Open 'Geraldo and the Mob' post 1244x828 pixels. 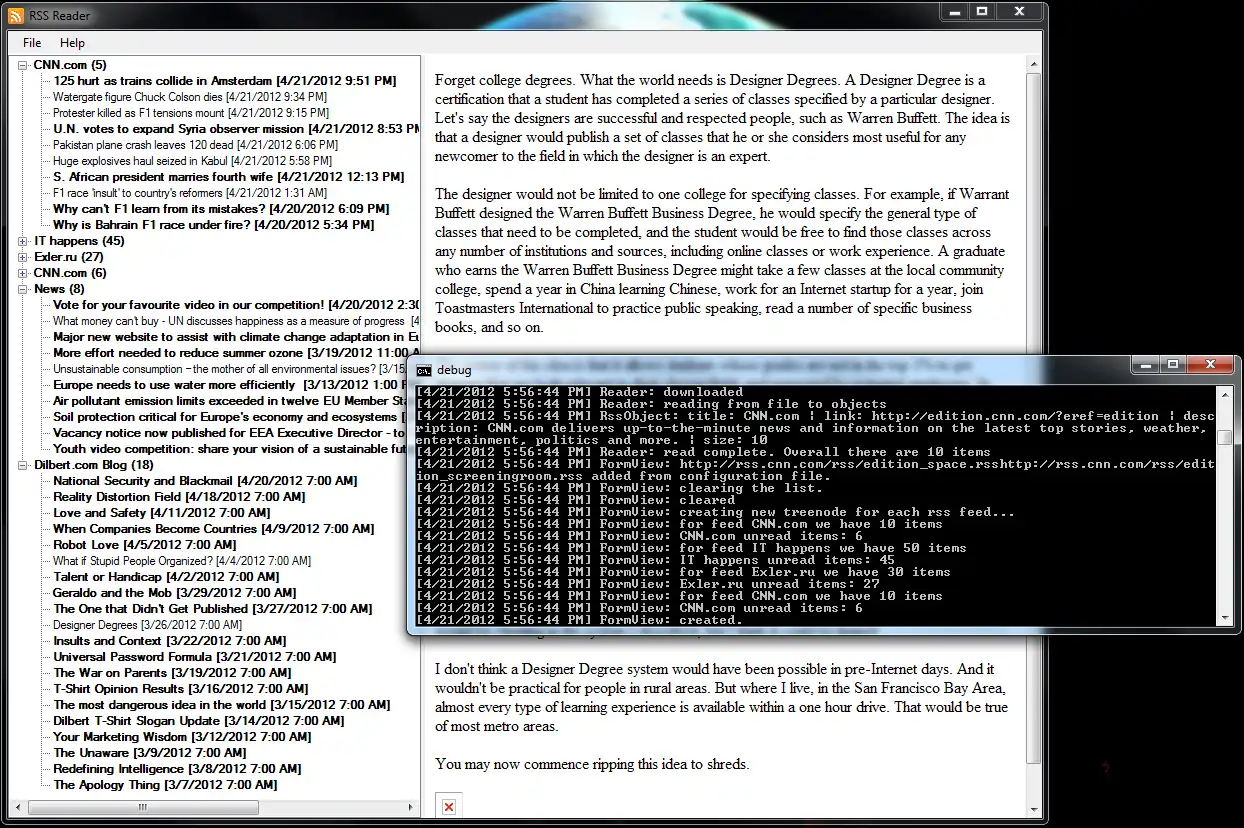(175, 593)
